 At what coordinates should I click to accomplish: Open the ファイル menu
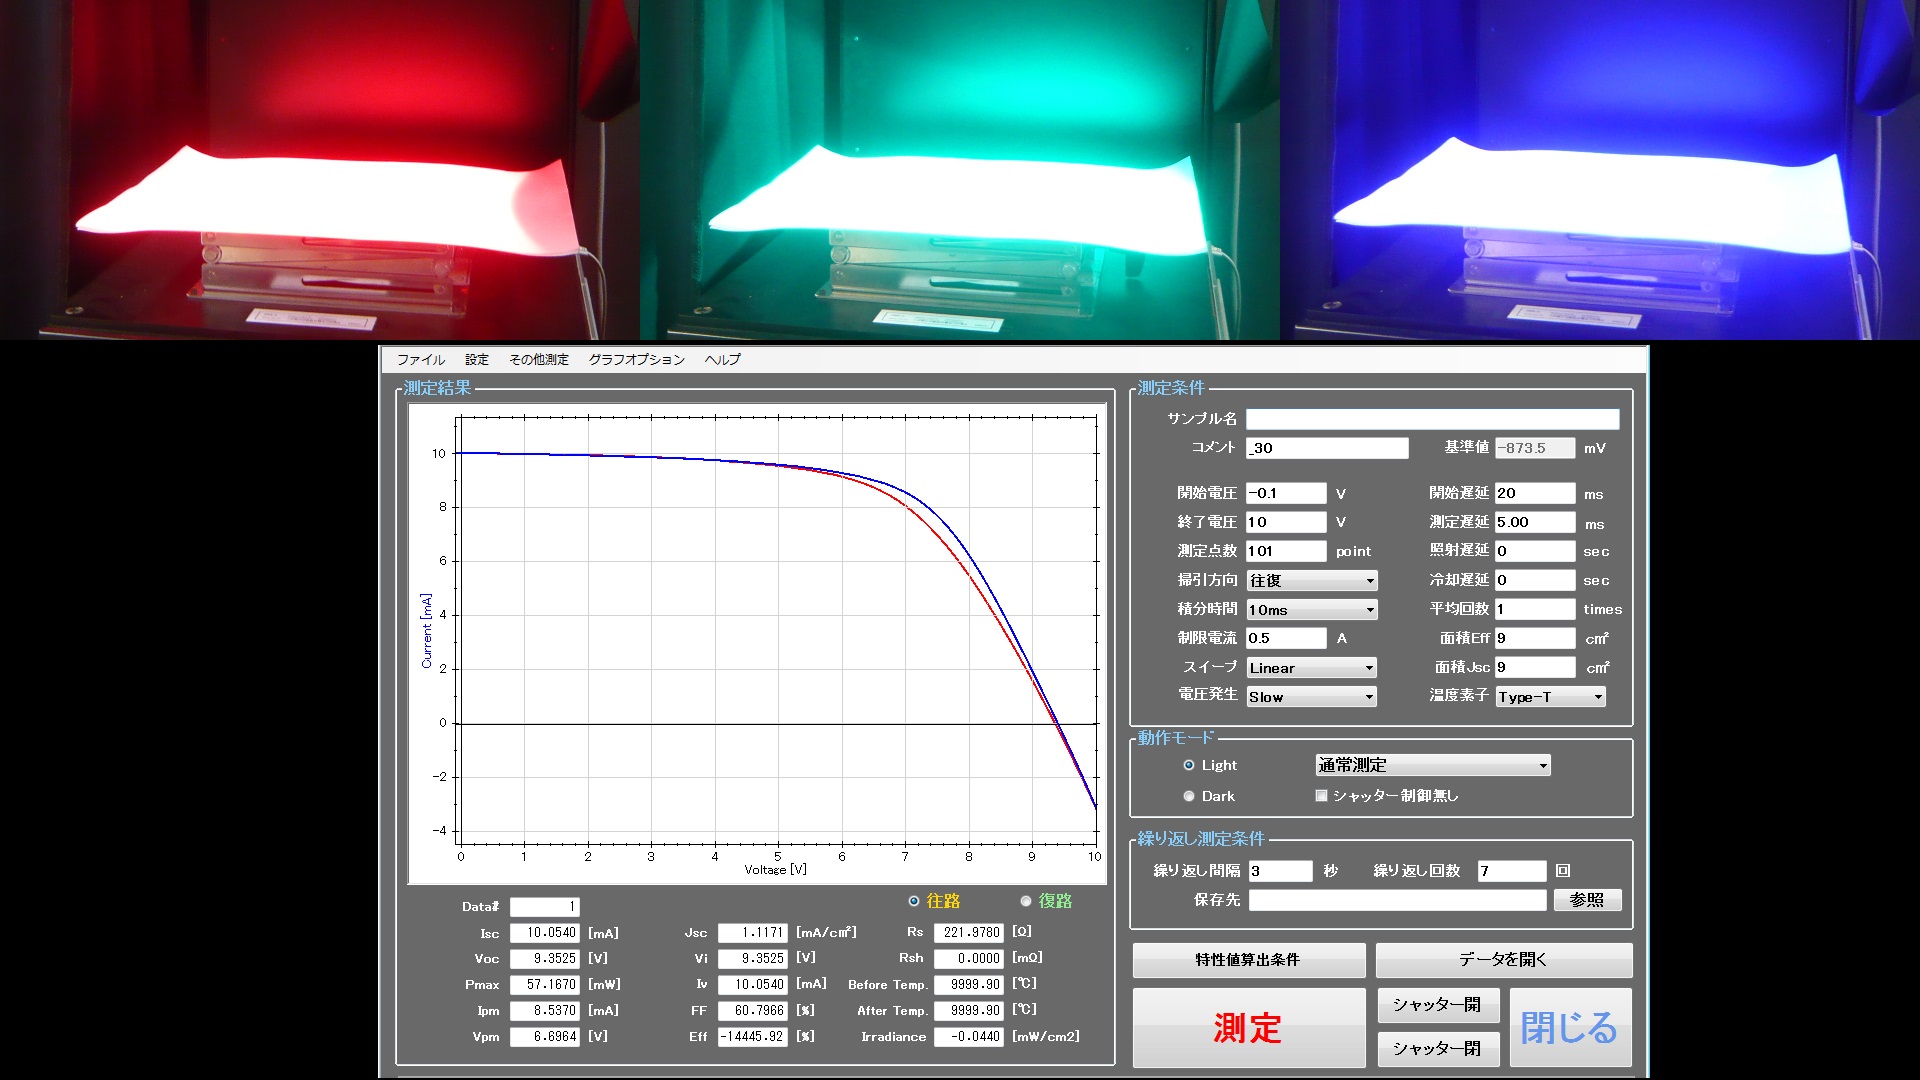point(417,359)
